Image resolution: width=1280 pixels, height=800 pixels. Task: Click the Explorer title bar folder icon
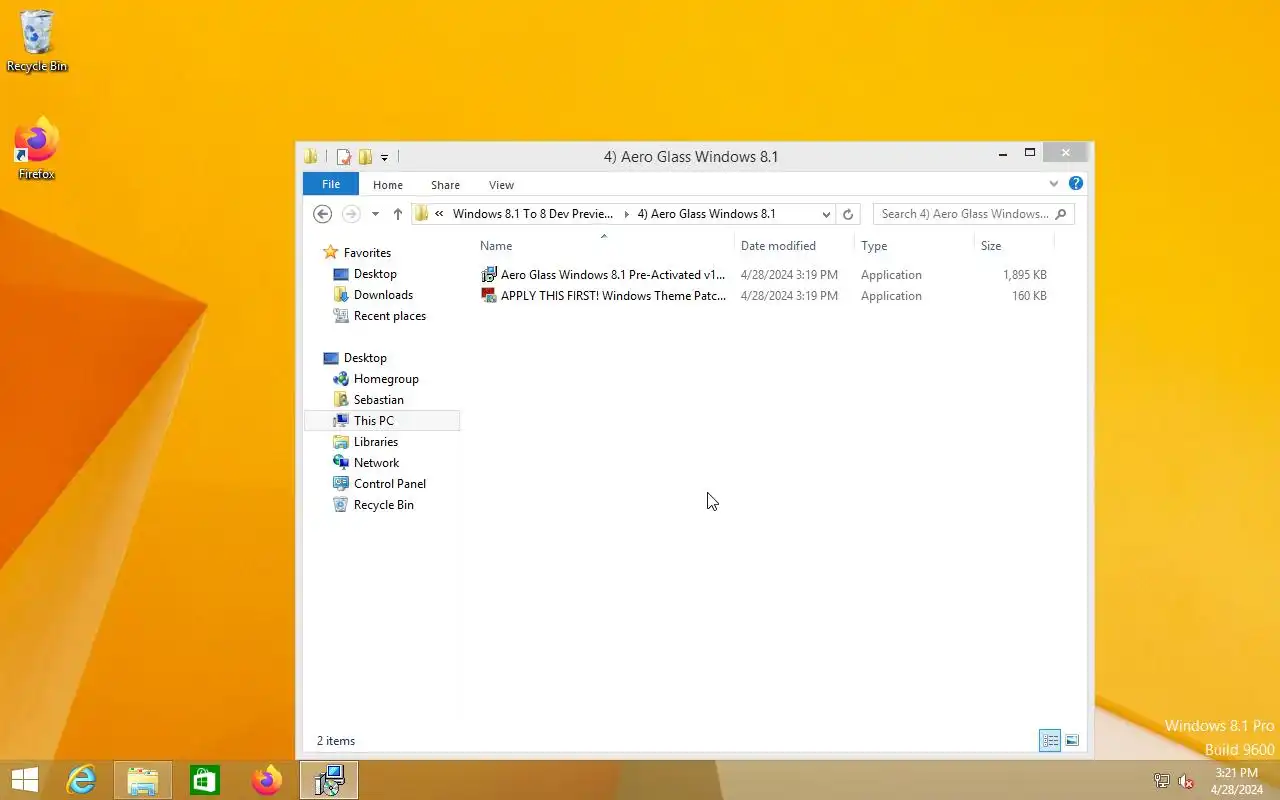point(312,156)
